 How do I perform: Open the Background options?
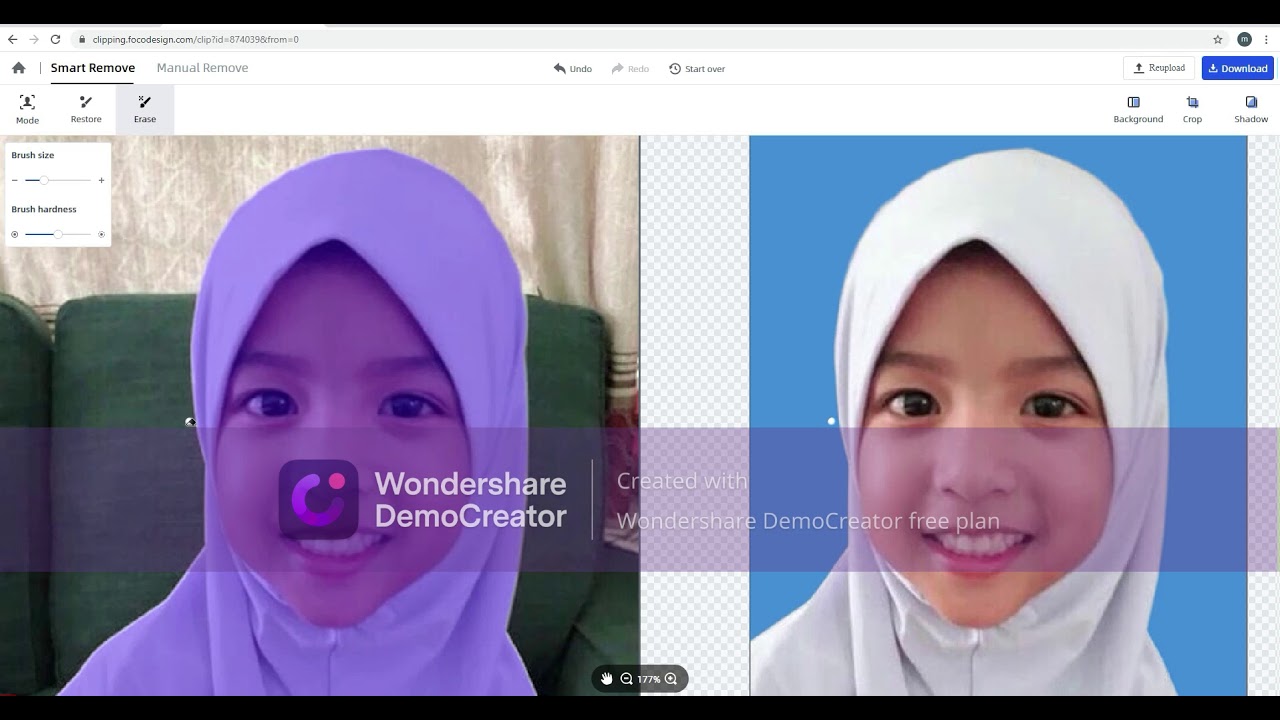1138,110
